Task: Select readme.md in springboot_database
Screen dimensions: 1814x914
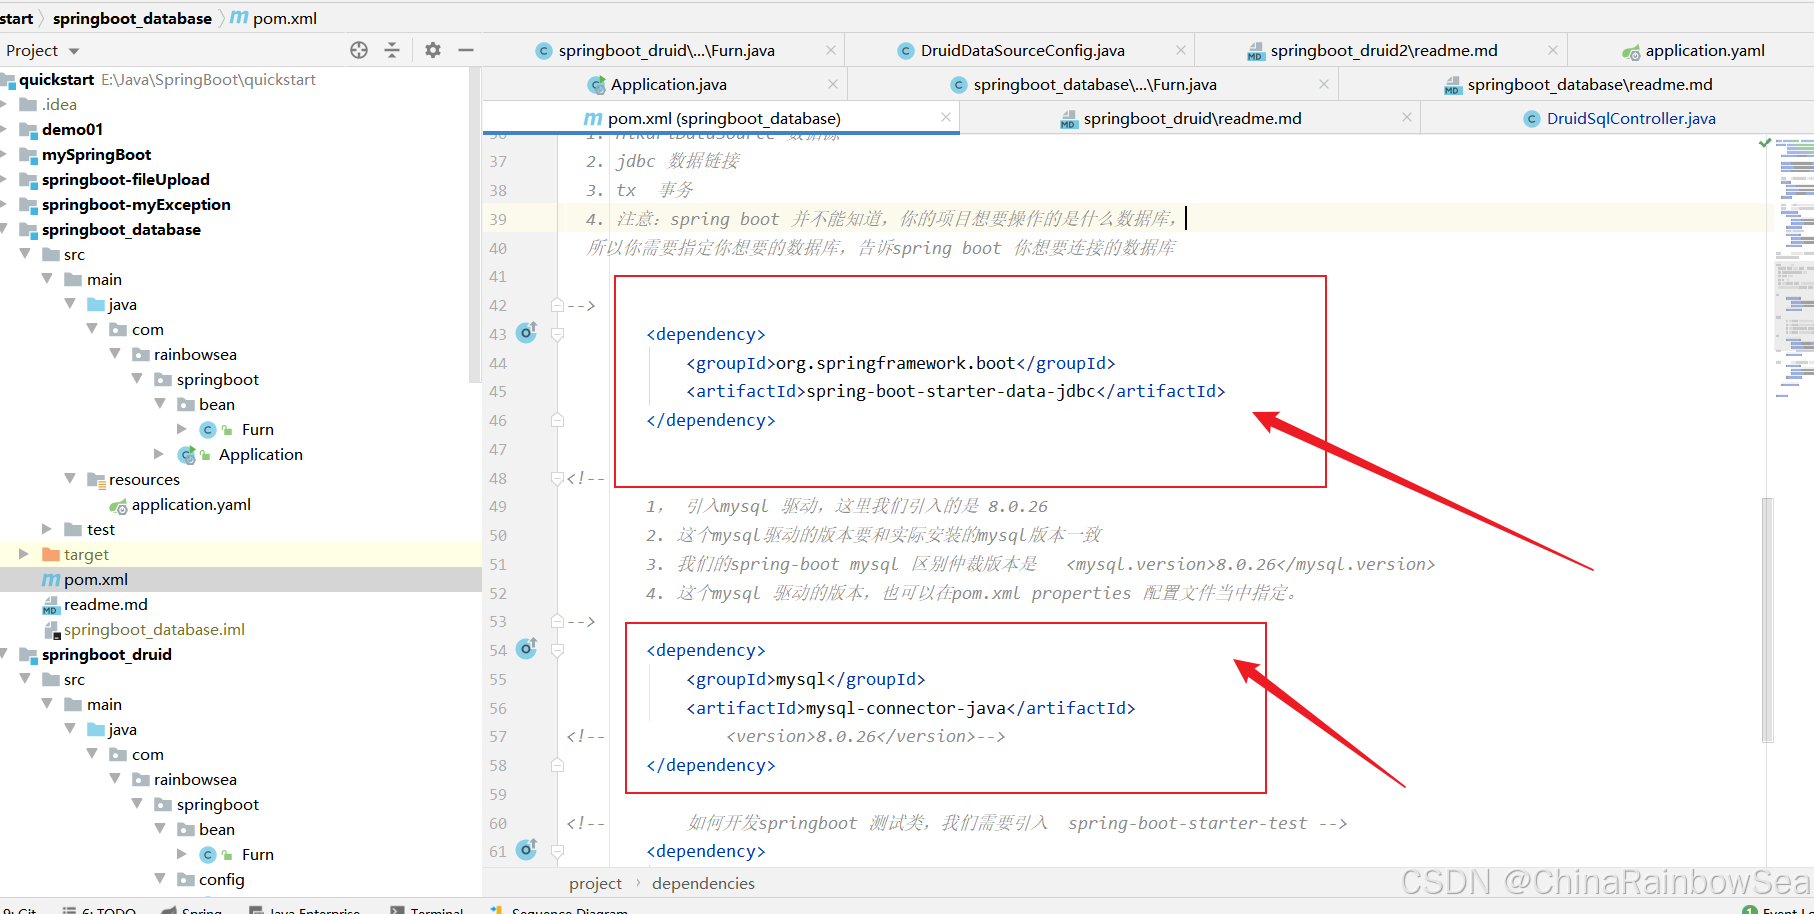Action: (x=105, y=604)
